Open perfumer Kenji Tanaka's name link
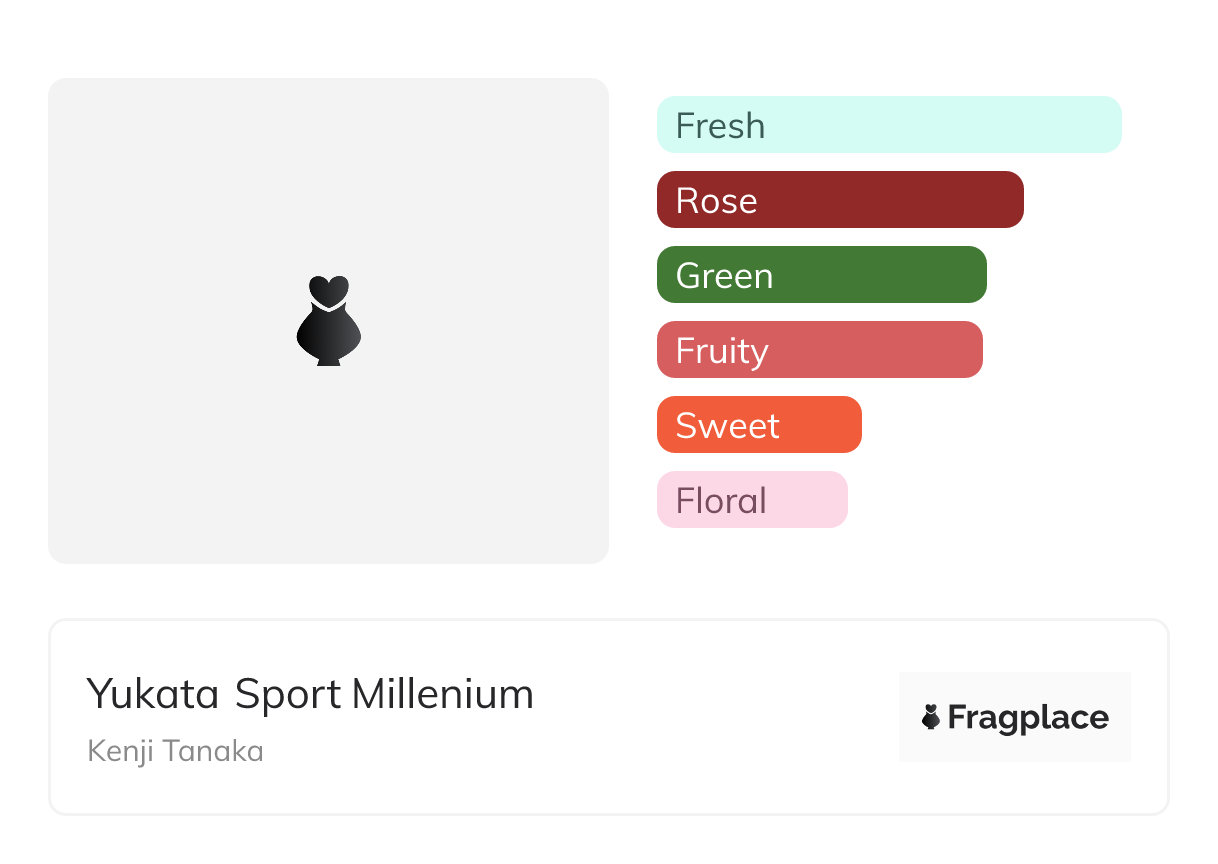The height and width of the screenshot is (864, 1218). tap(176, 751)
